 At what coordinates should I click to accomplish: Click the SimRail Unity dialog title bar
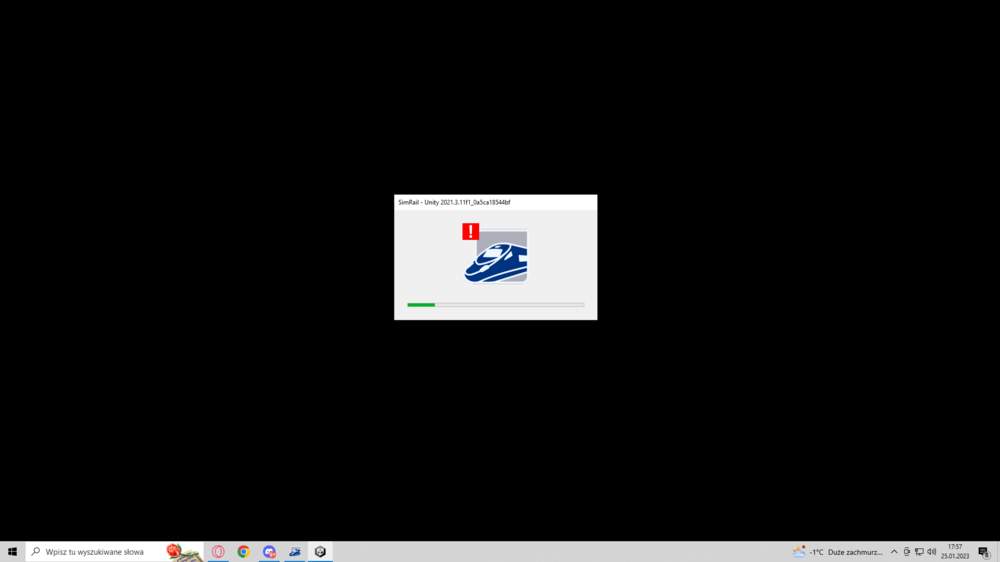tap(495, 202)
